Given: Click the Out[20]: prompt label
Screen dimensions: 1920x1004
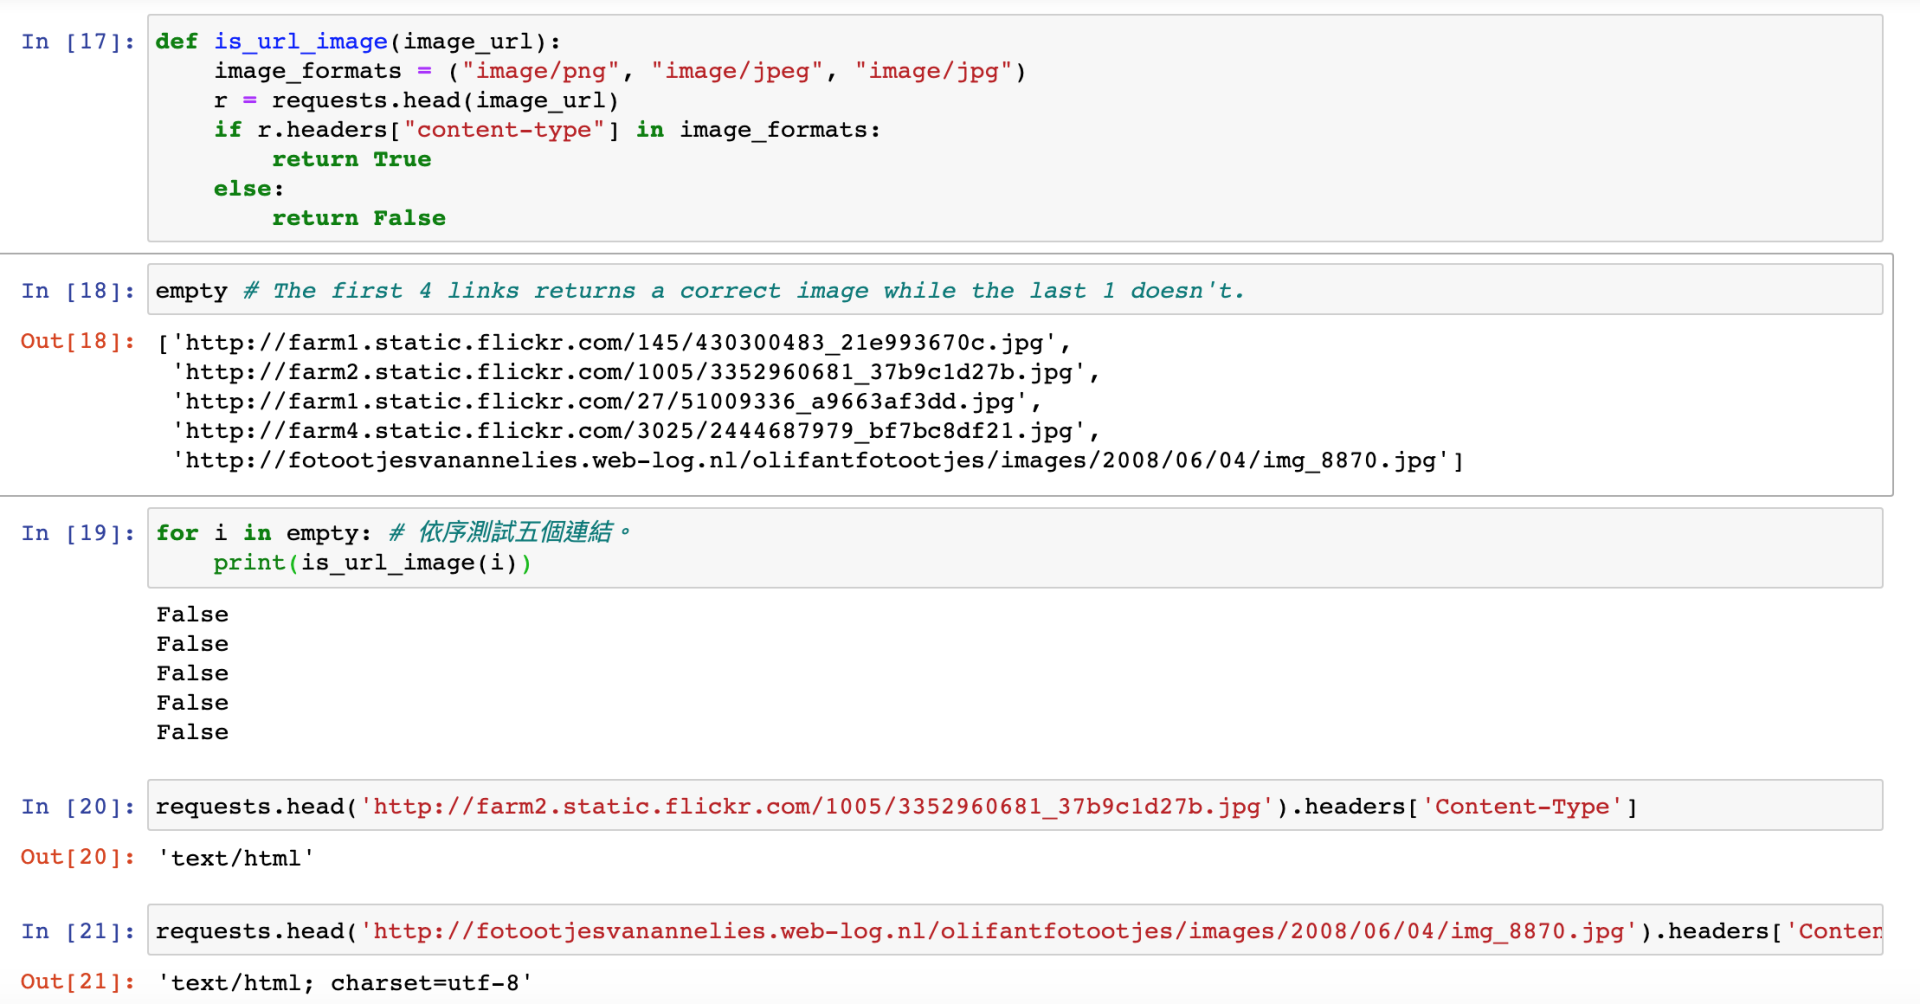Looking at the screenshot, I should [78, 857].
